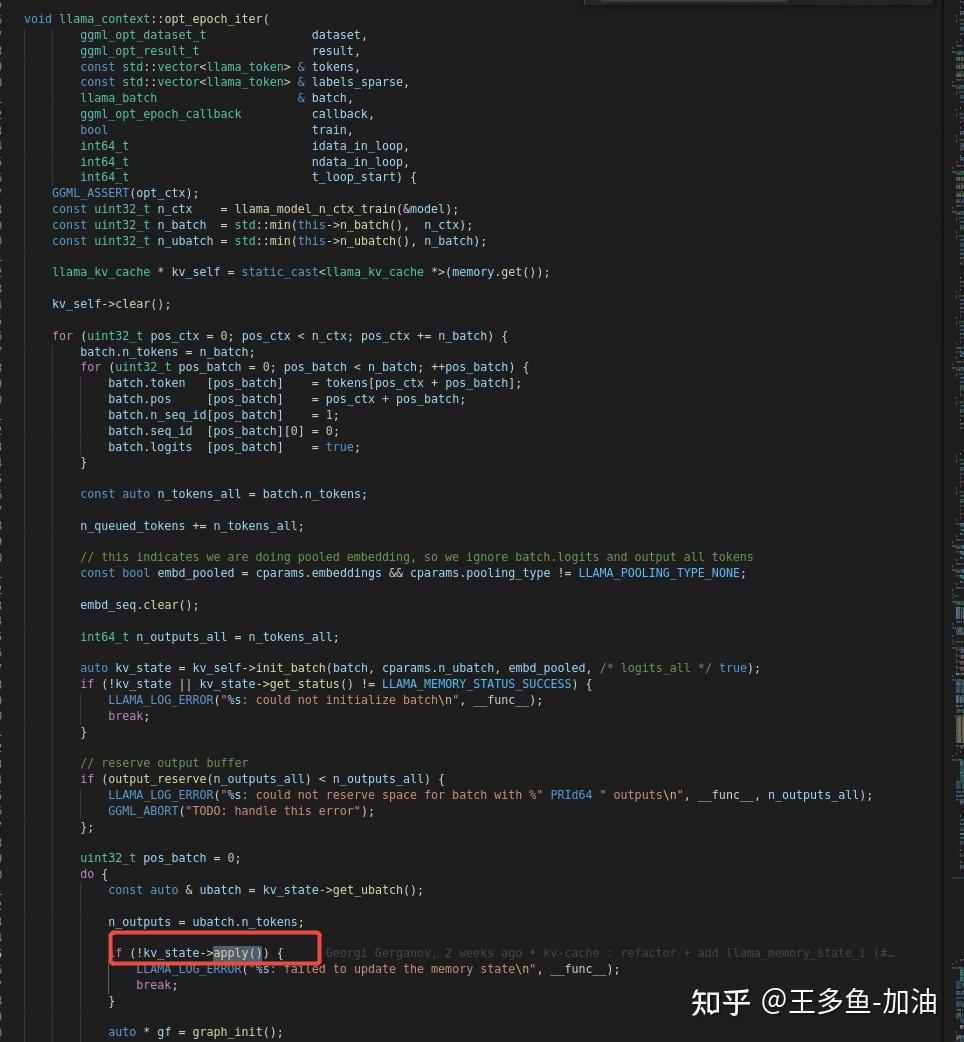
Task: Click the PRId64 format macro
Action: point(571,794)
